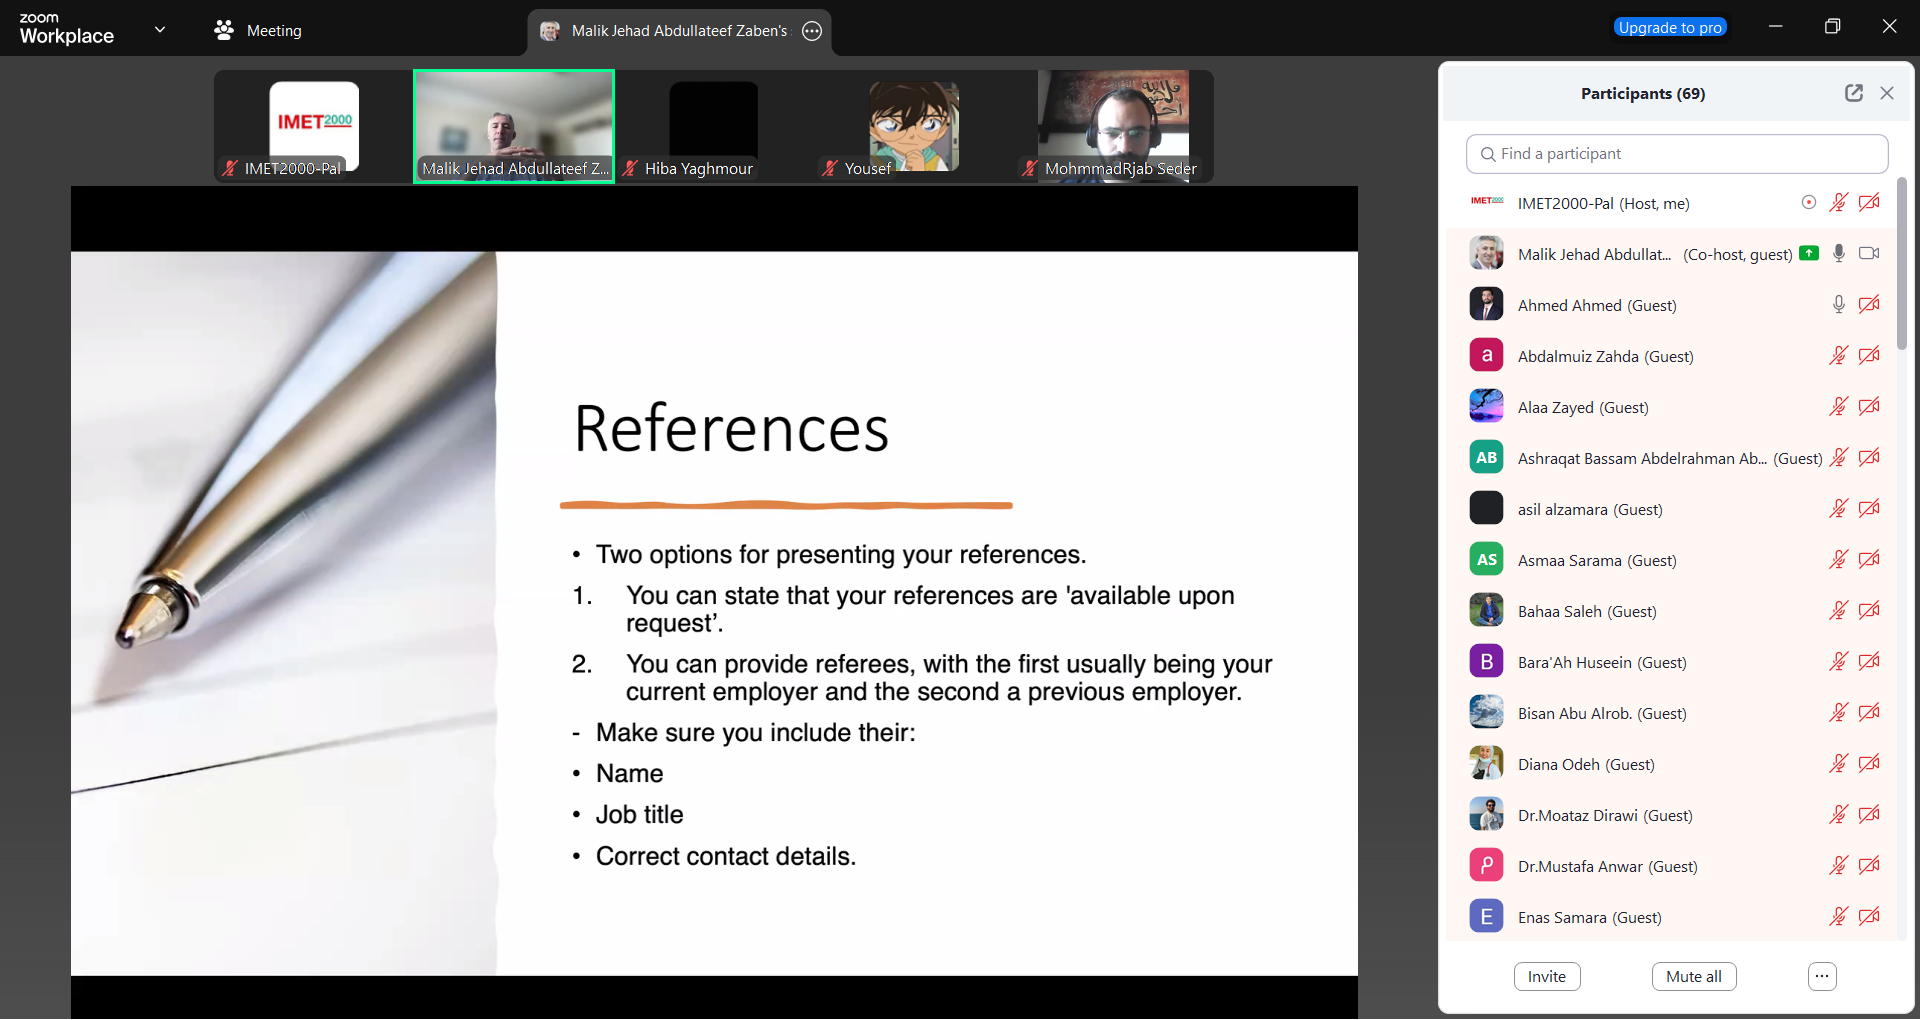Screen dimensions: 1920x1020
Task: Open sharing options menu for Malik's screen
Action: 812,31
